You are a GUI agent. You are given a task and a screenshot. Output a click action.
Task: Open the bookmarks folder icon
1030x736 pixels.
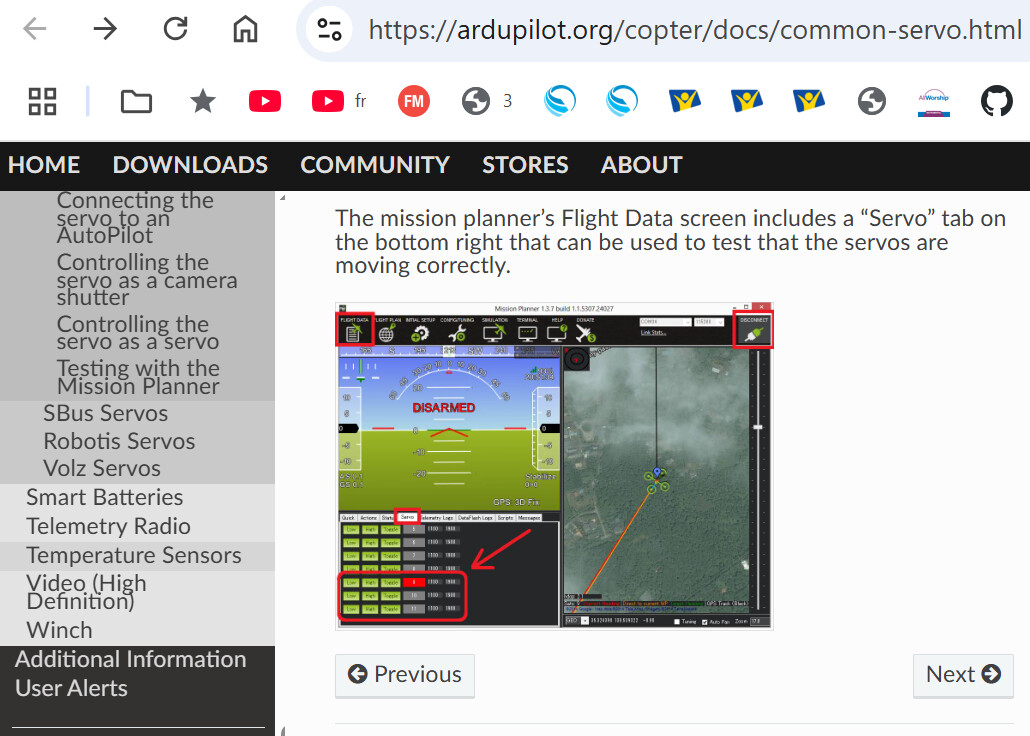137,102
